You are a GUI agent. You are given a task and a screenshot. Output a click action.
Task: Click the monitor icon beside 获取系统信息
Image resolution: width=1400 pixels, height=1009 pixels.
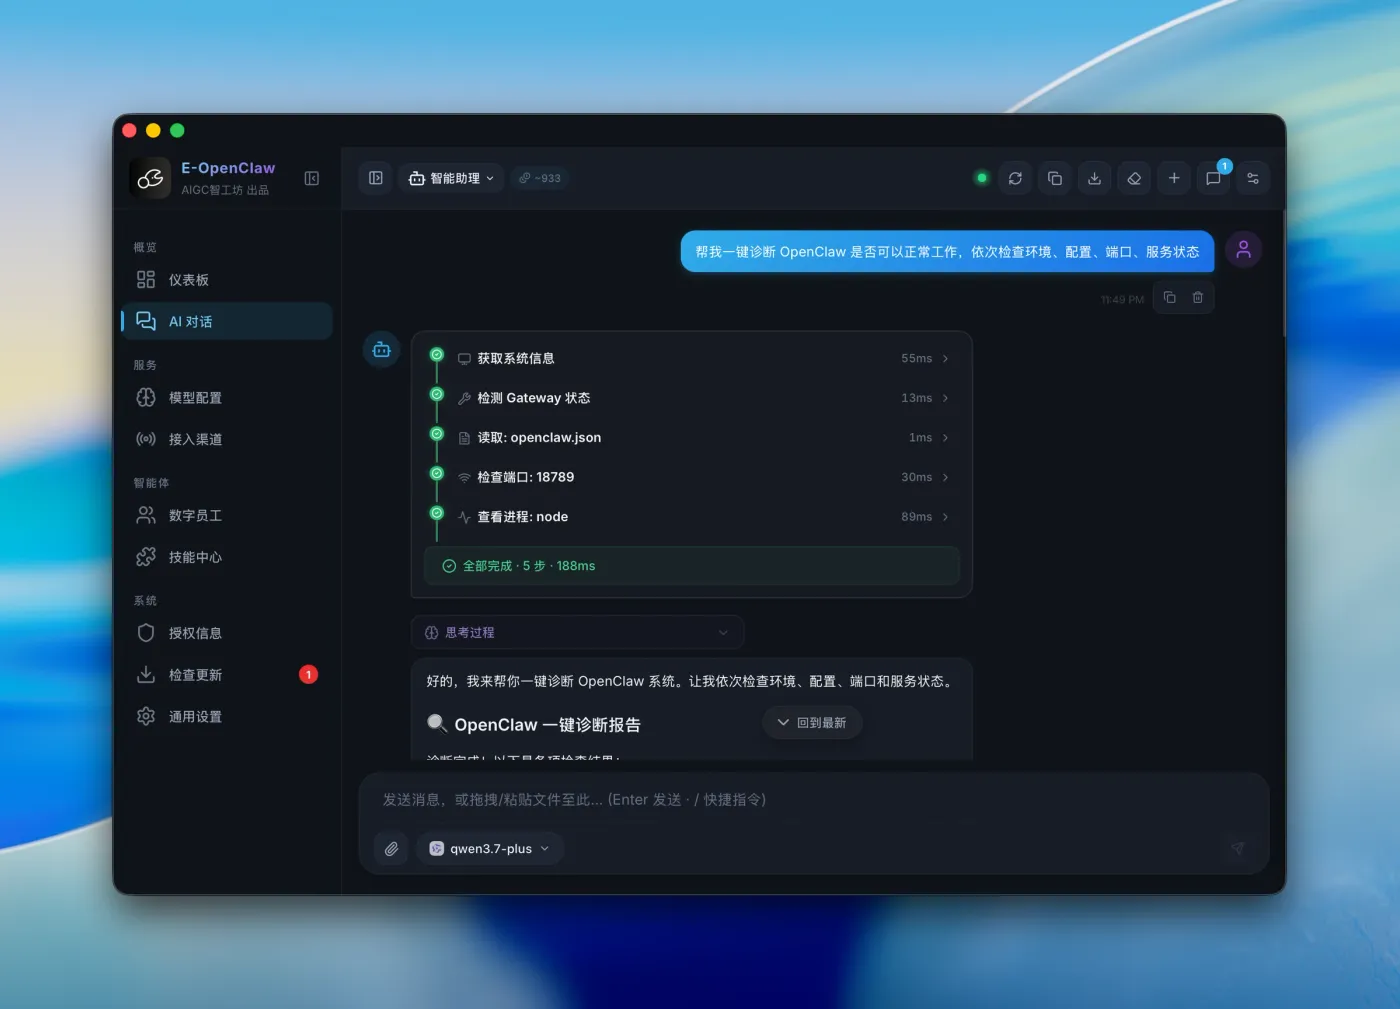[x=464, y=358]
